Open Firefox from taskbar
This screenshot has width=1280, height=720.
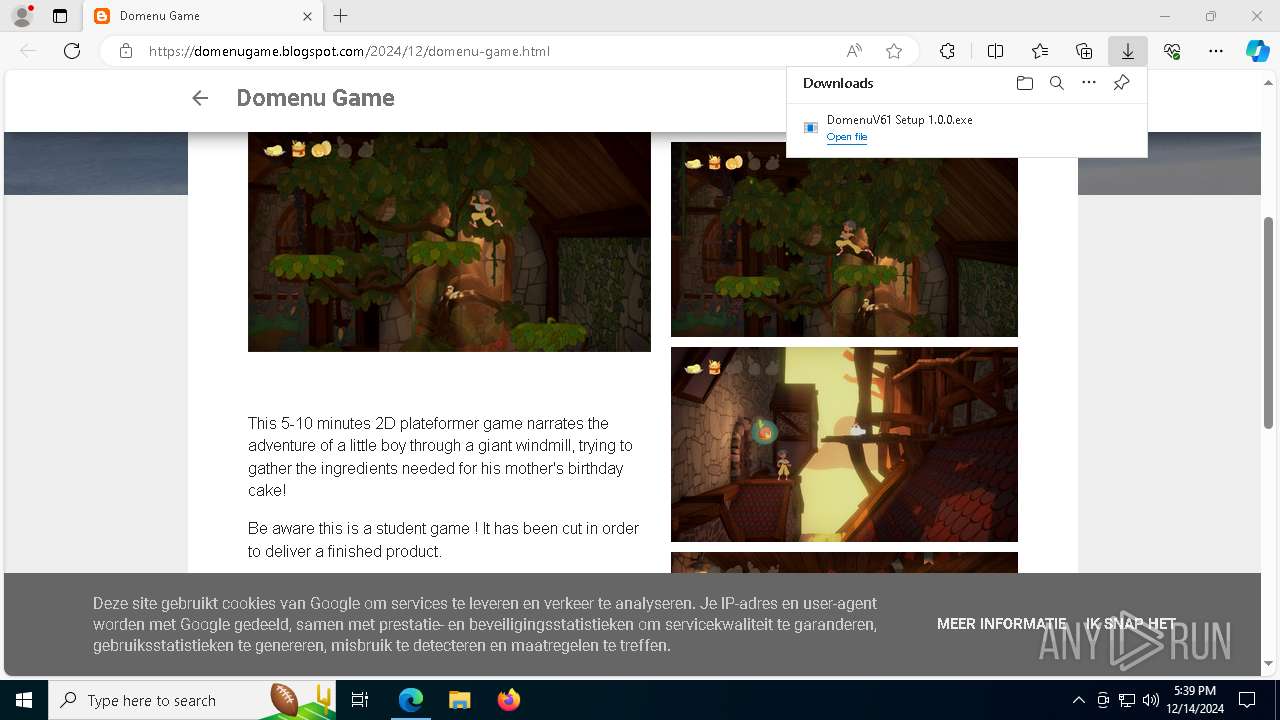click(508, 700)
